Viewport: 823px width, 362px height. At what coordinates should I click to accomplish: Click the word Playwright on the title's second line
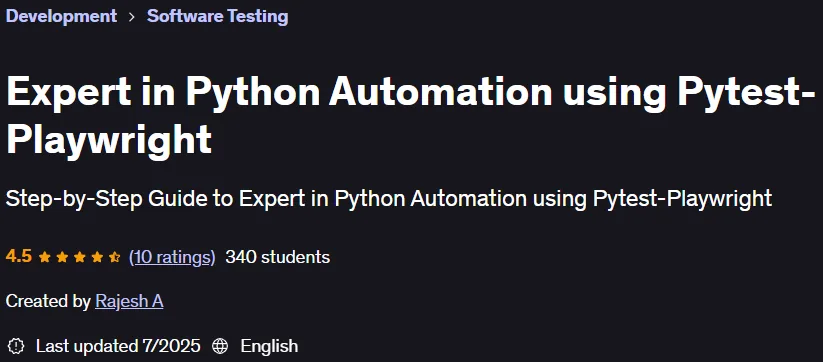109,138
